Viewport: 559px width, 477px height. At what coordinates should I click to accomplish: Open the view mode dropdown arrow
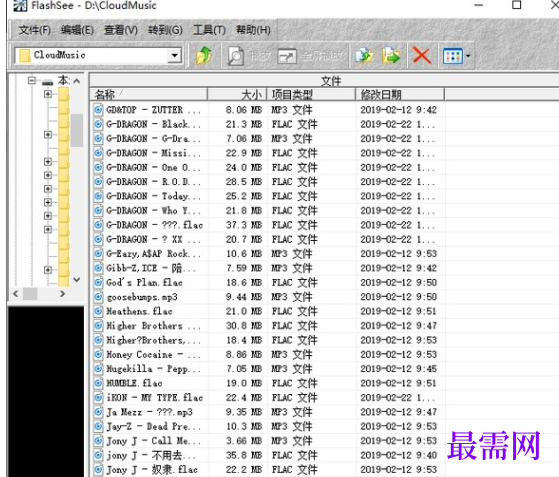(468, 56)
